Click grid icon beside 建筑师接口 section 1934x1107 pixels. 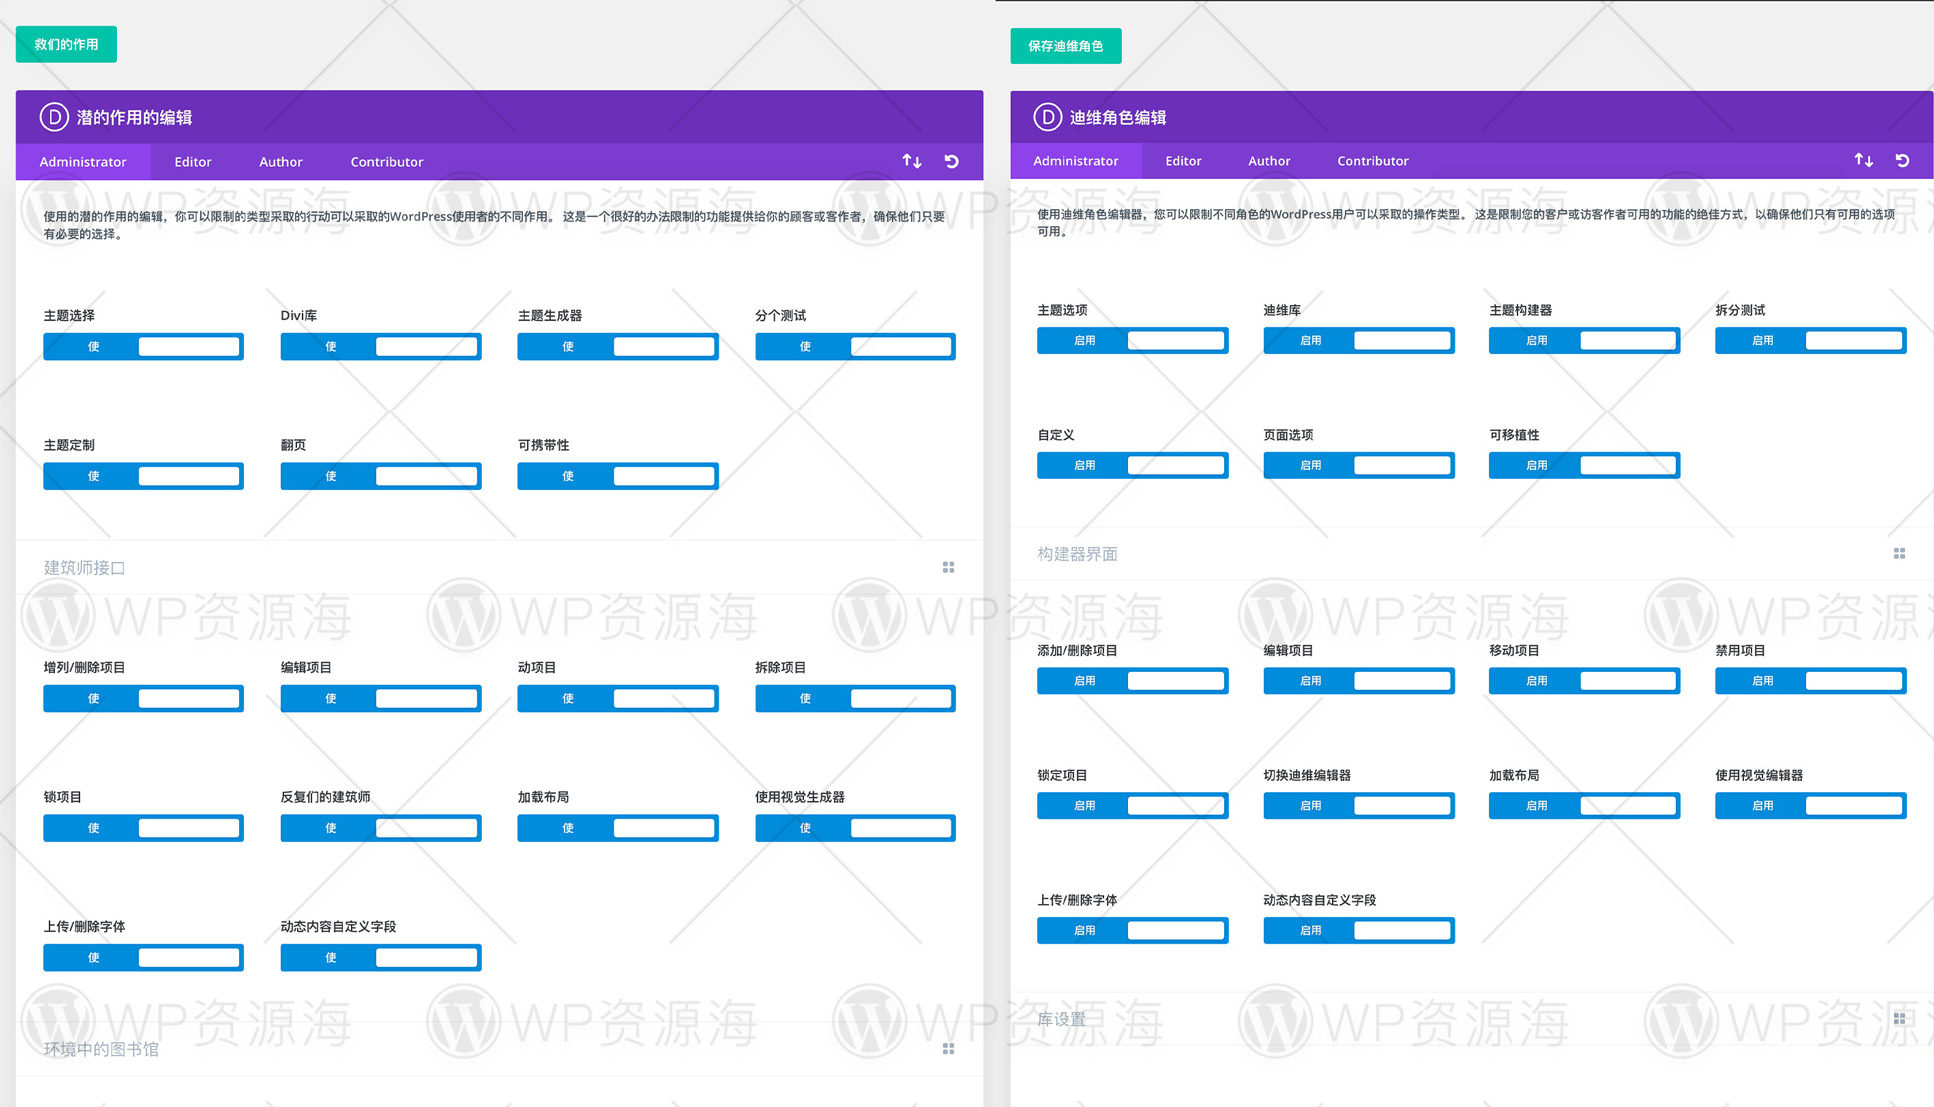pos(948,567)
